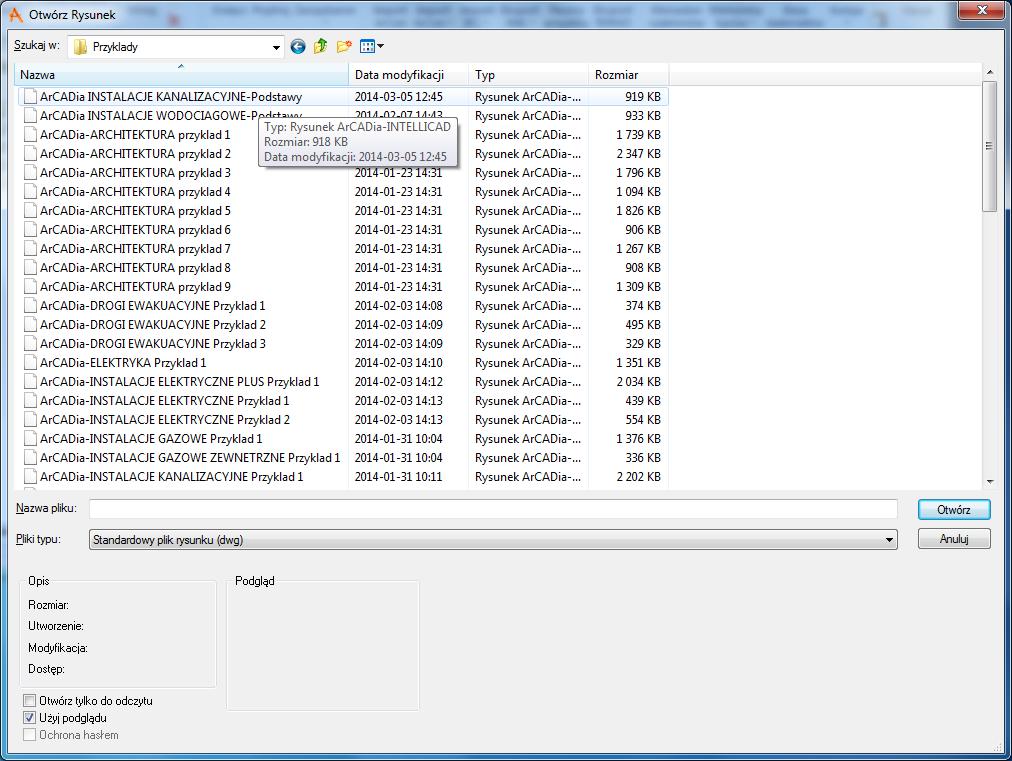Select ArCADia-DROGI EWAKUACYJNE Przyklad 1

pyautogui.click(x=152, y=306)
